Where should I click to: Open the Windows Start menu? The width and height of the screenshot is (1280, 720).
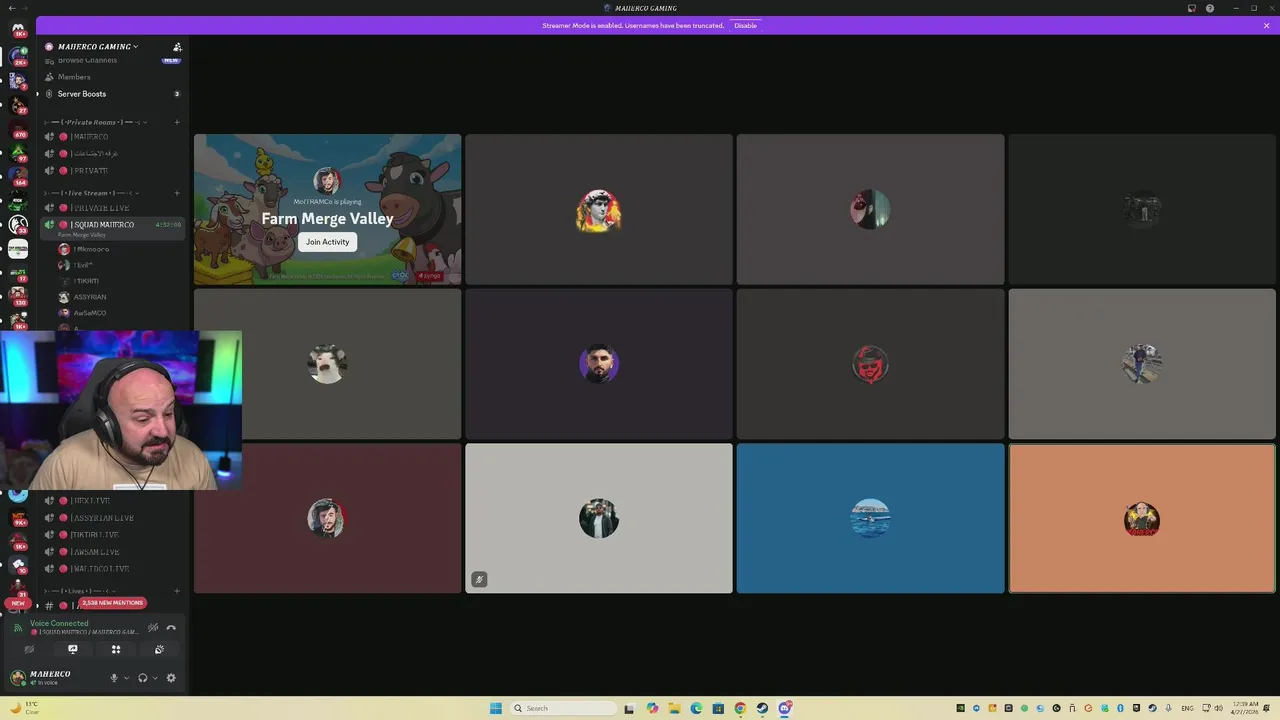(495, 708)
